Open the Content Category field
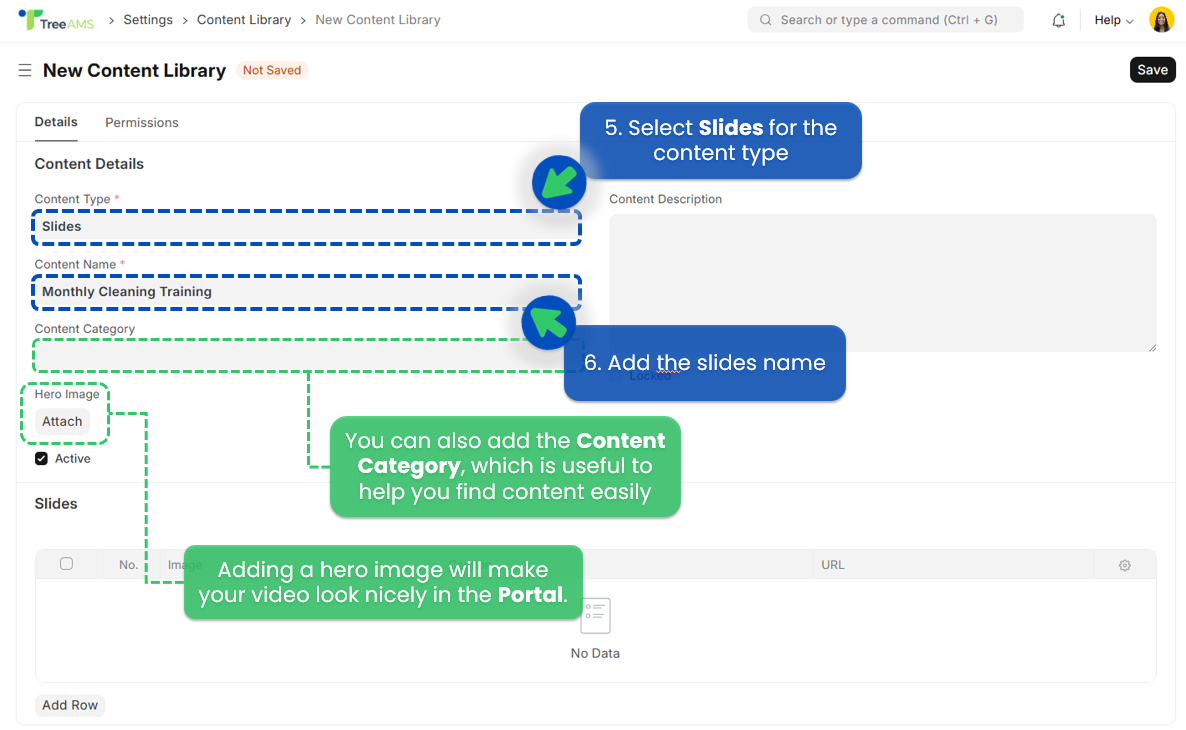 (306, 356)
